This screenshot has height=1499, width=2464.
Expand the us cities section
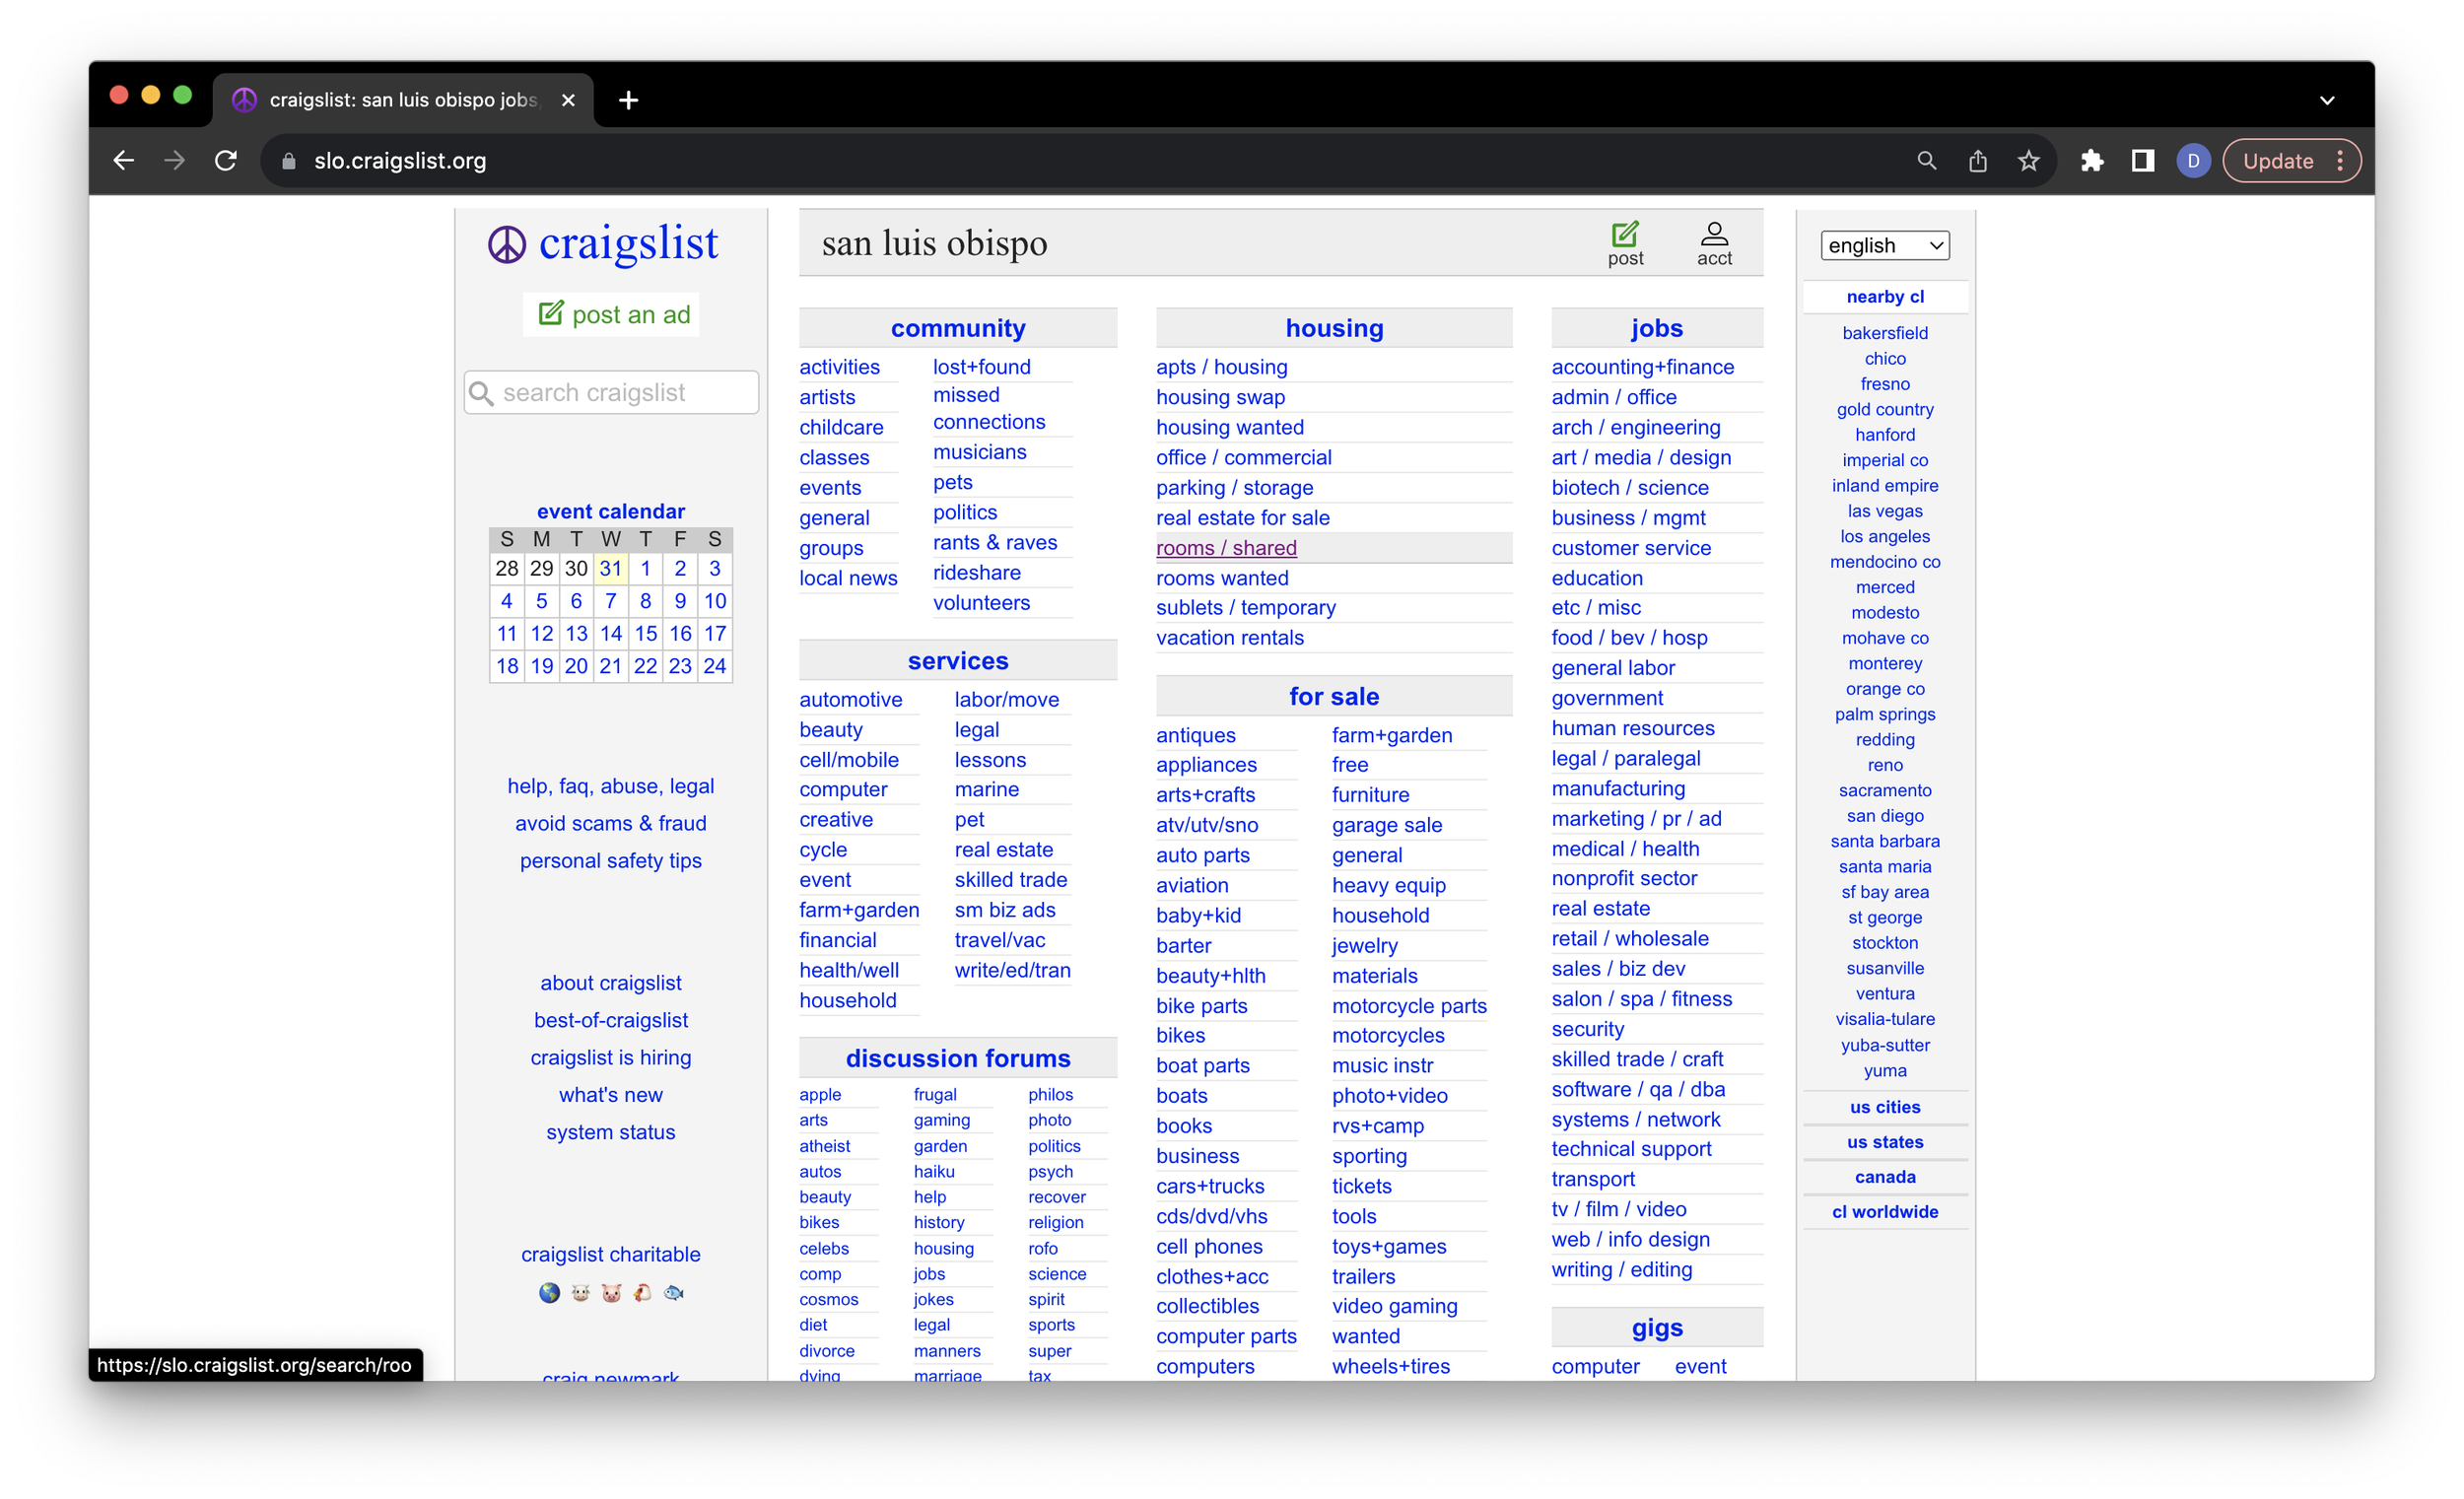tap(1884, 1107)
